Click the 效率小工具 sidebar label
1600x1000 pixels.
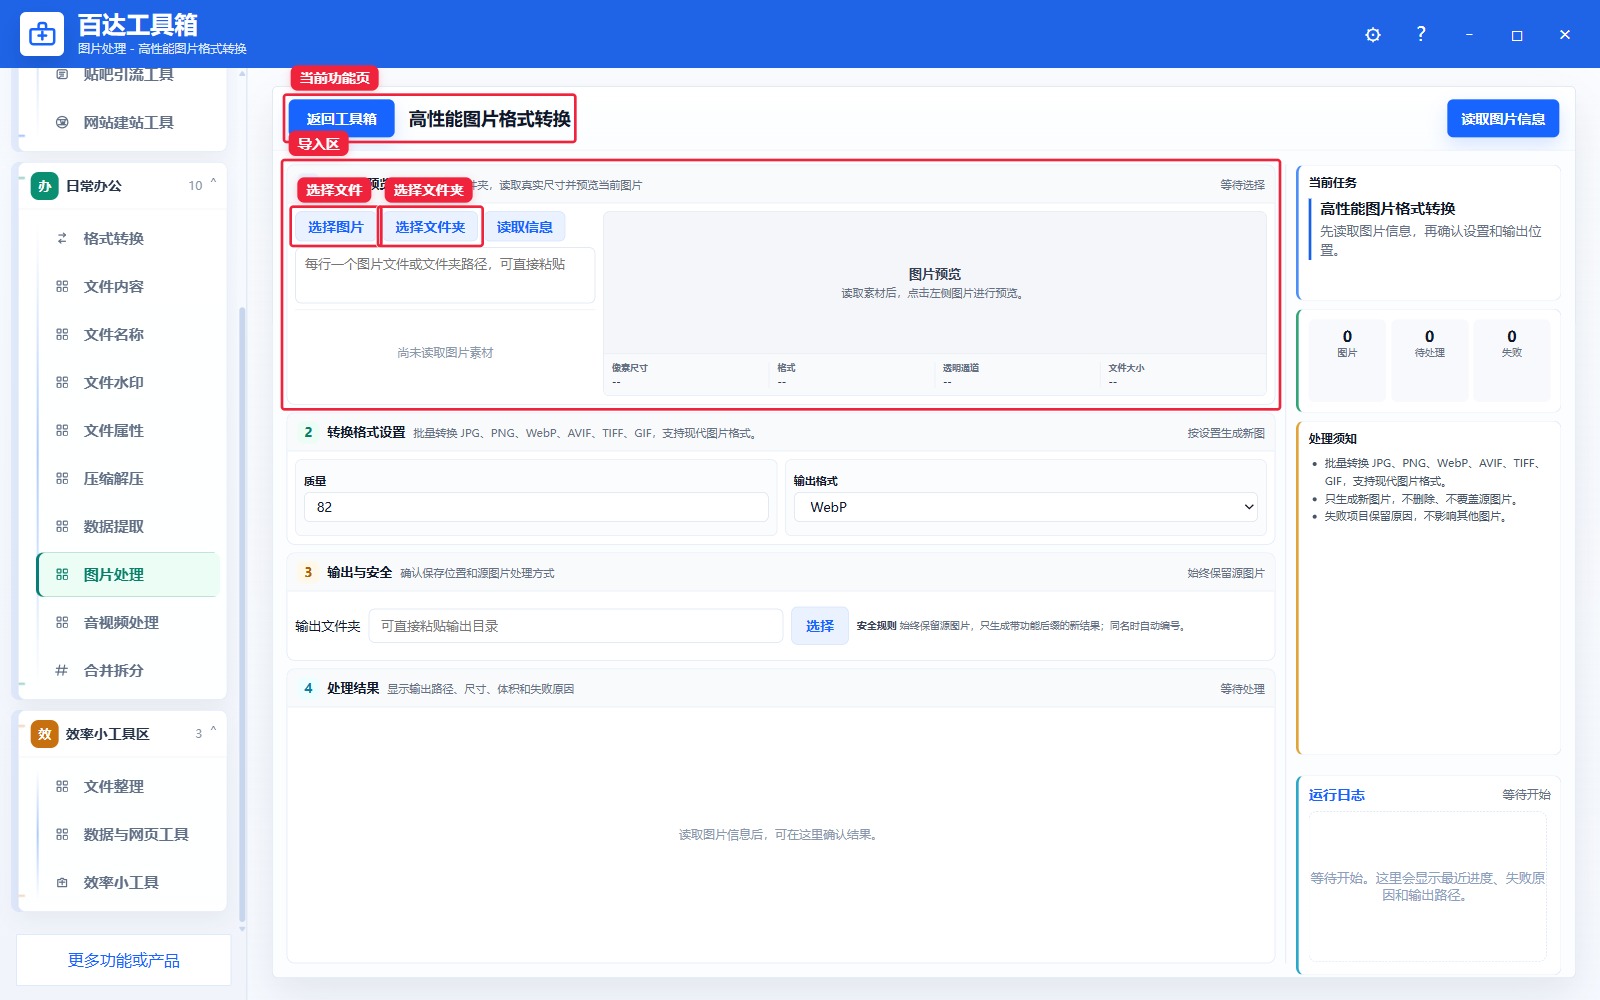click(121, 882)
